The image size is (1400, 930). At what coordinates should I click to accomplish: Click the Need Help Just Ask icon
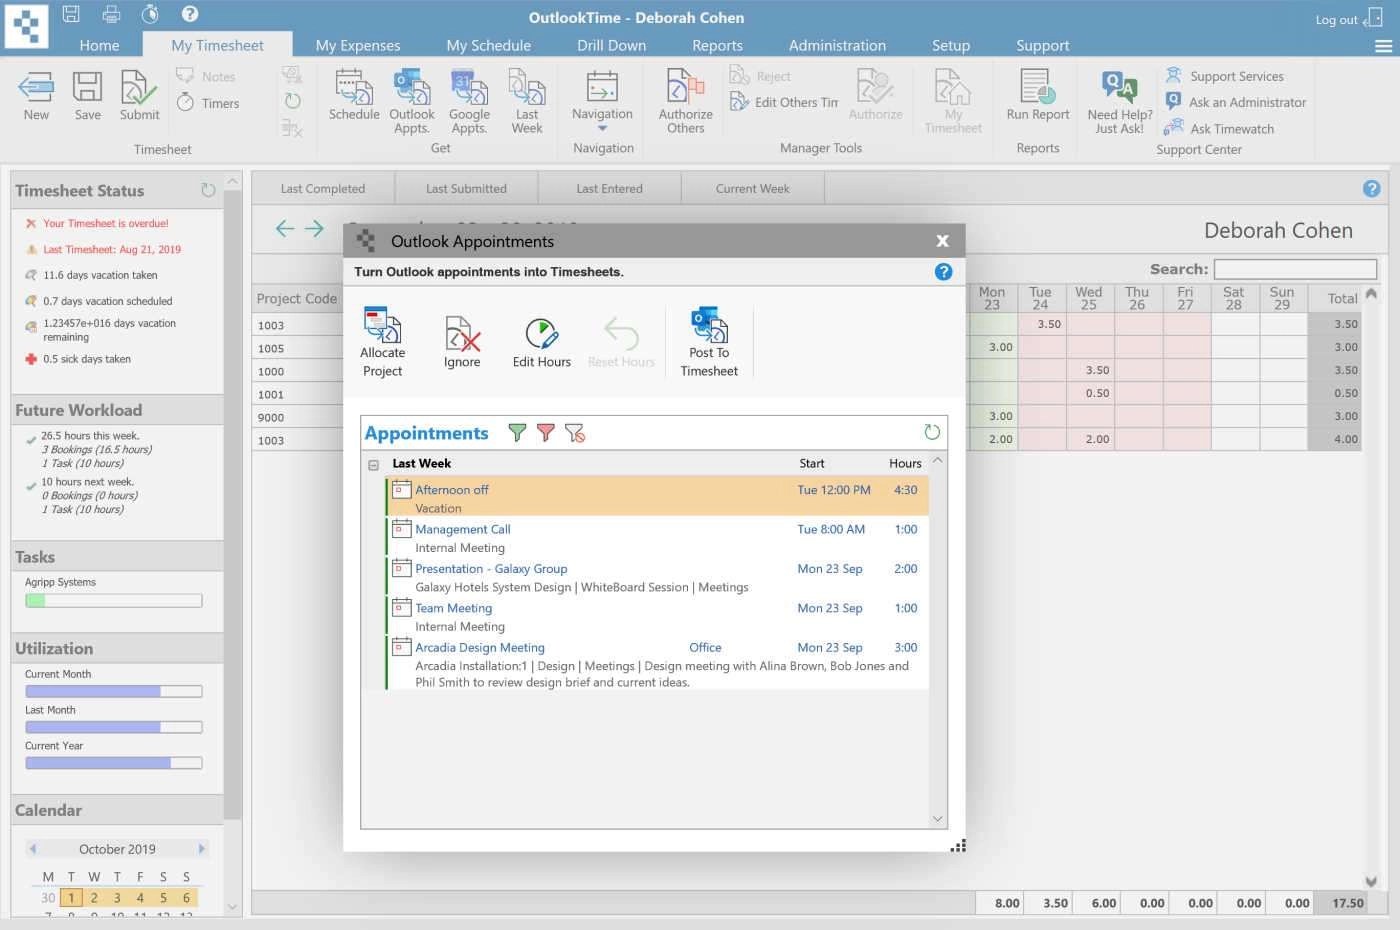tap(1118, 95)
